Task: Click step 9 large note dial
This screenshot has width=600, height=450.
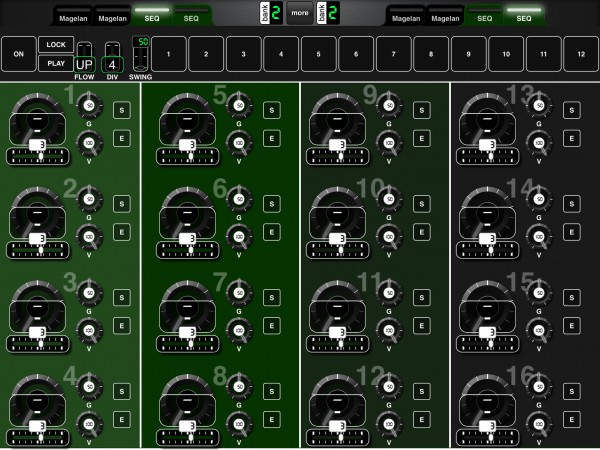Action: [337, 119]
